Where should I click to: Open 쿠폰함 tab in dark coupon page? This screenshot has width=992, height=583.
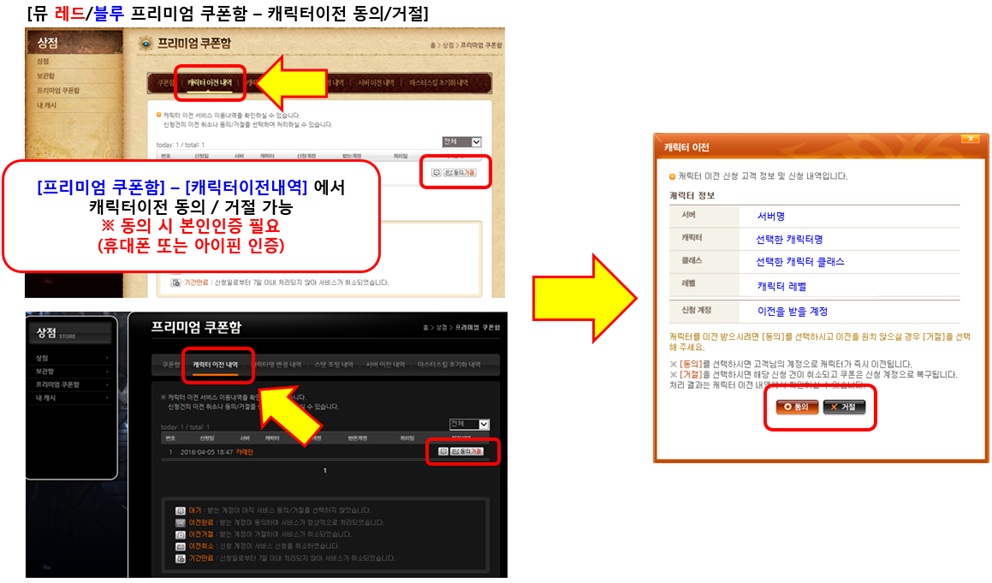click(171, 365)
